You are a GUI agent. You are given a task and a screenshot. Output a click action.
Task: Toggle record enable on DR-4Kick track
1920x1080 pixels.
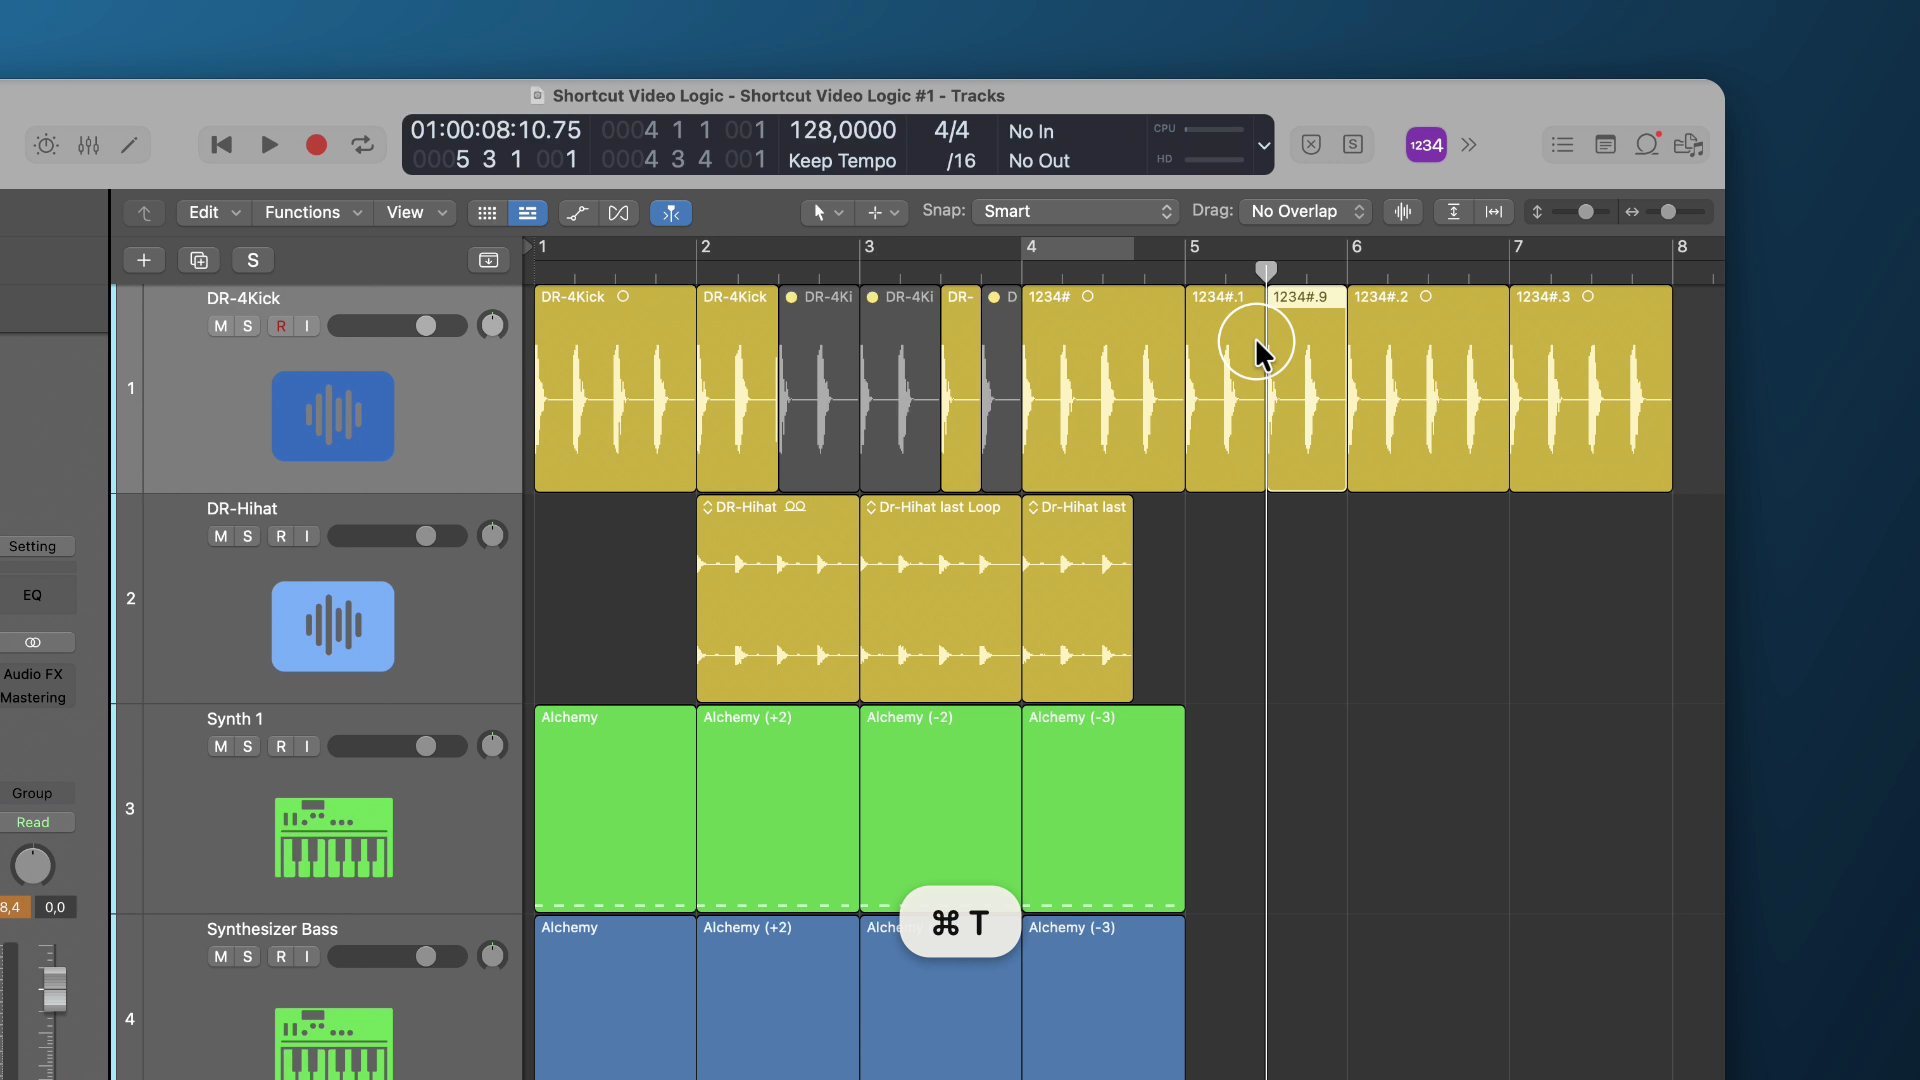pyautogui.click(x=281, y=326)
